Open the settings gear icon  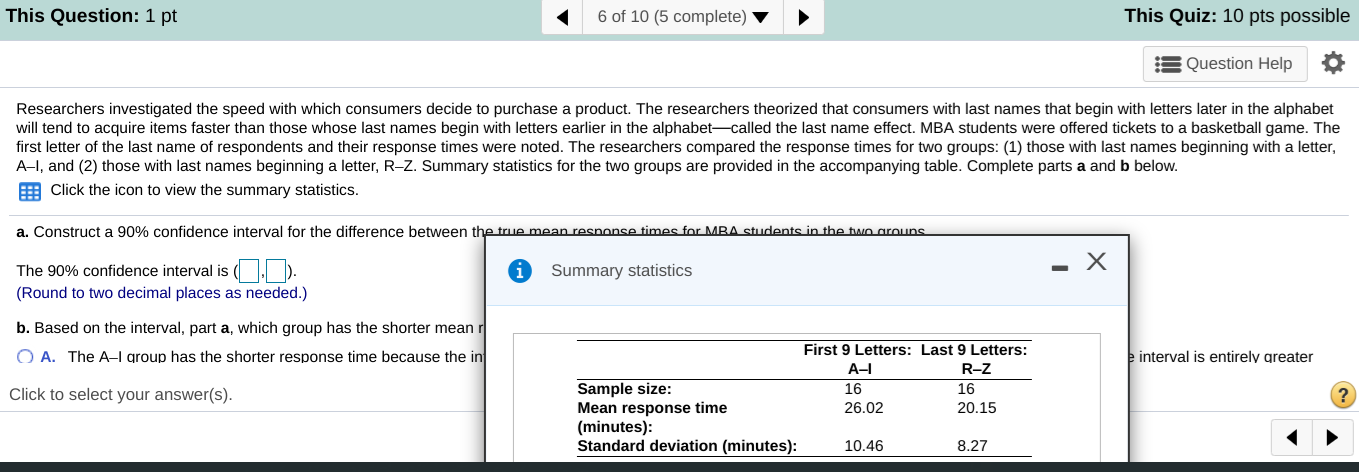click(1333, 63)
